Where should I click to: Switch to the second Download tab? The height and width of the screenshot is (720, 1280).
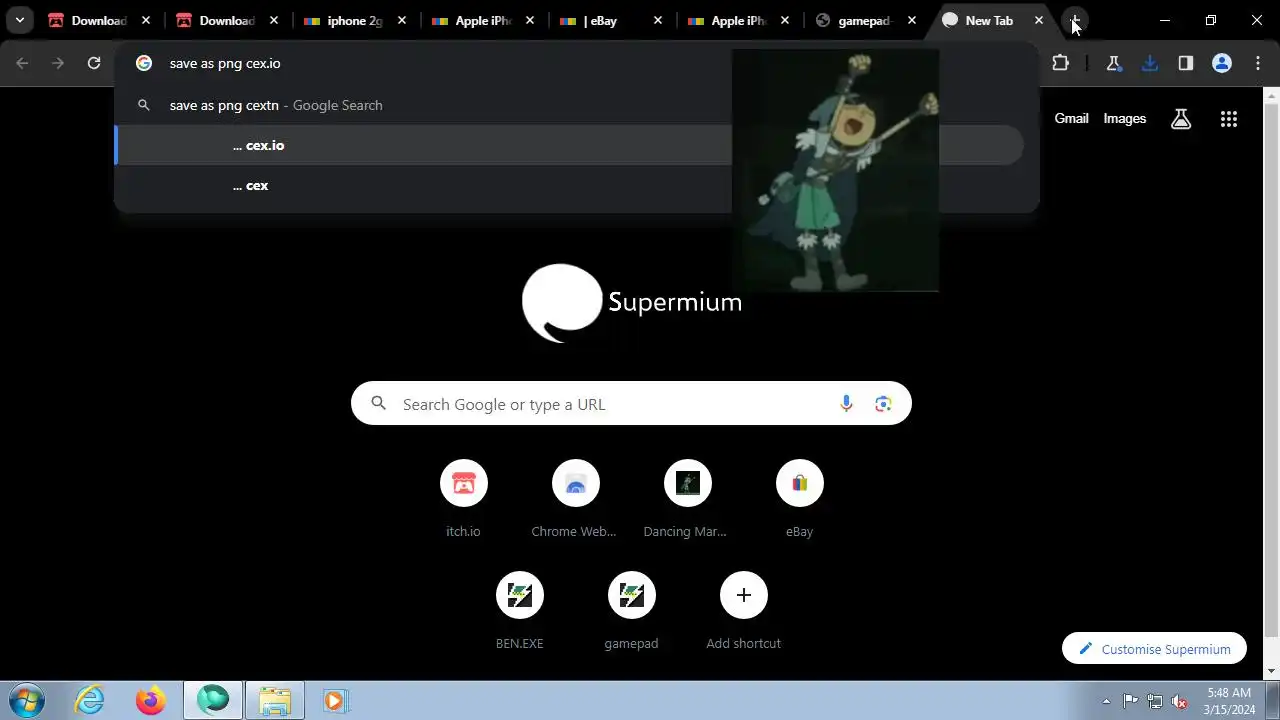[227, 20]
